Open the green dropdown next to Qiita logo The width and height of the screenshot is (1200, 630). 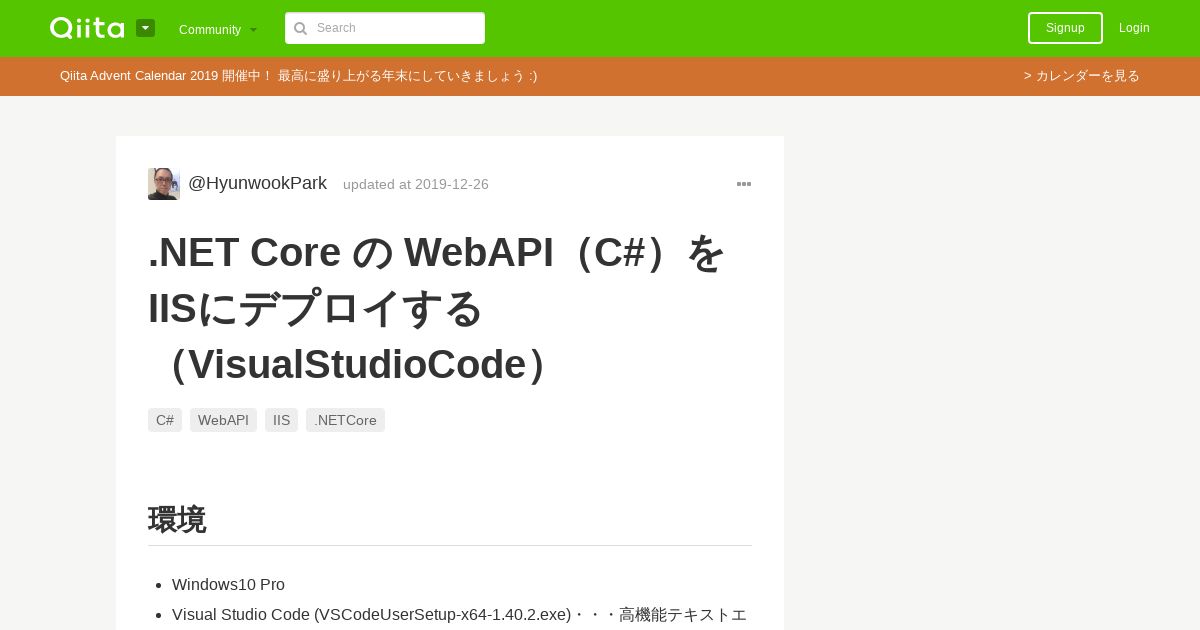[x=145, y=28]
